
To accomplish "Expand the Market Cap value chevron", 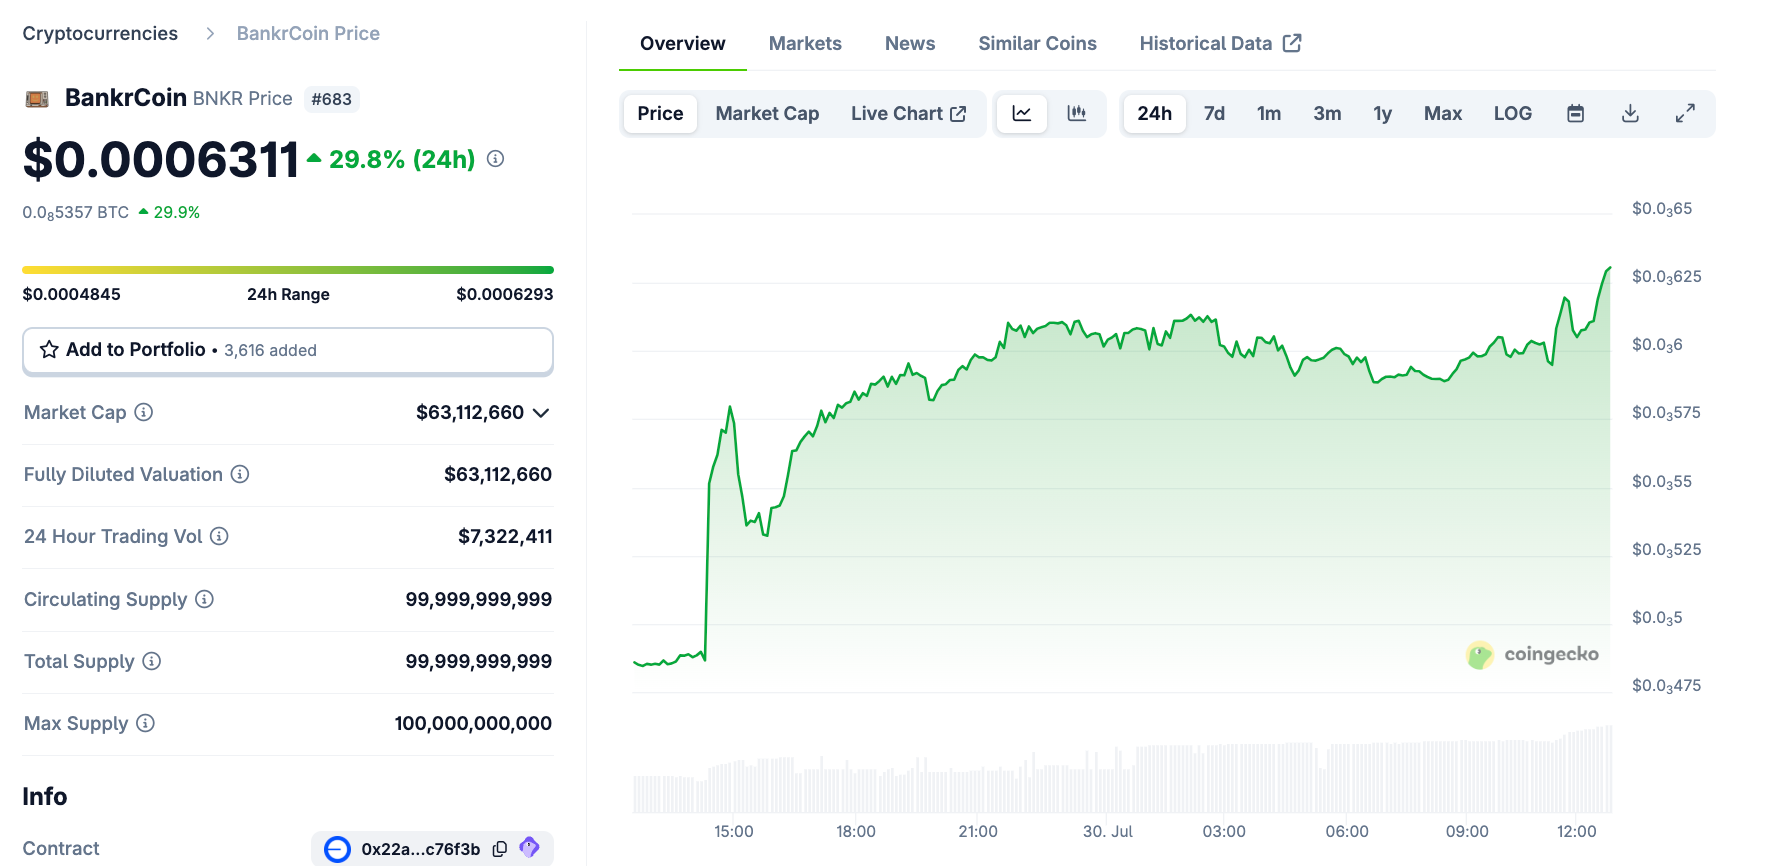I will [541, 413].
